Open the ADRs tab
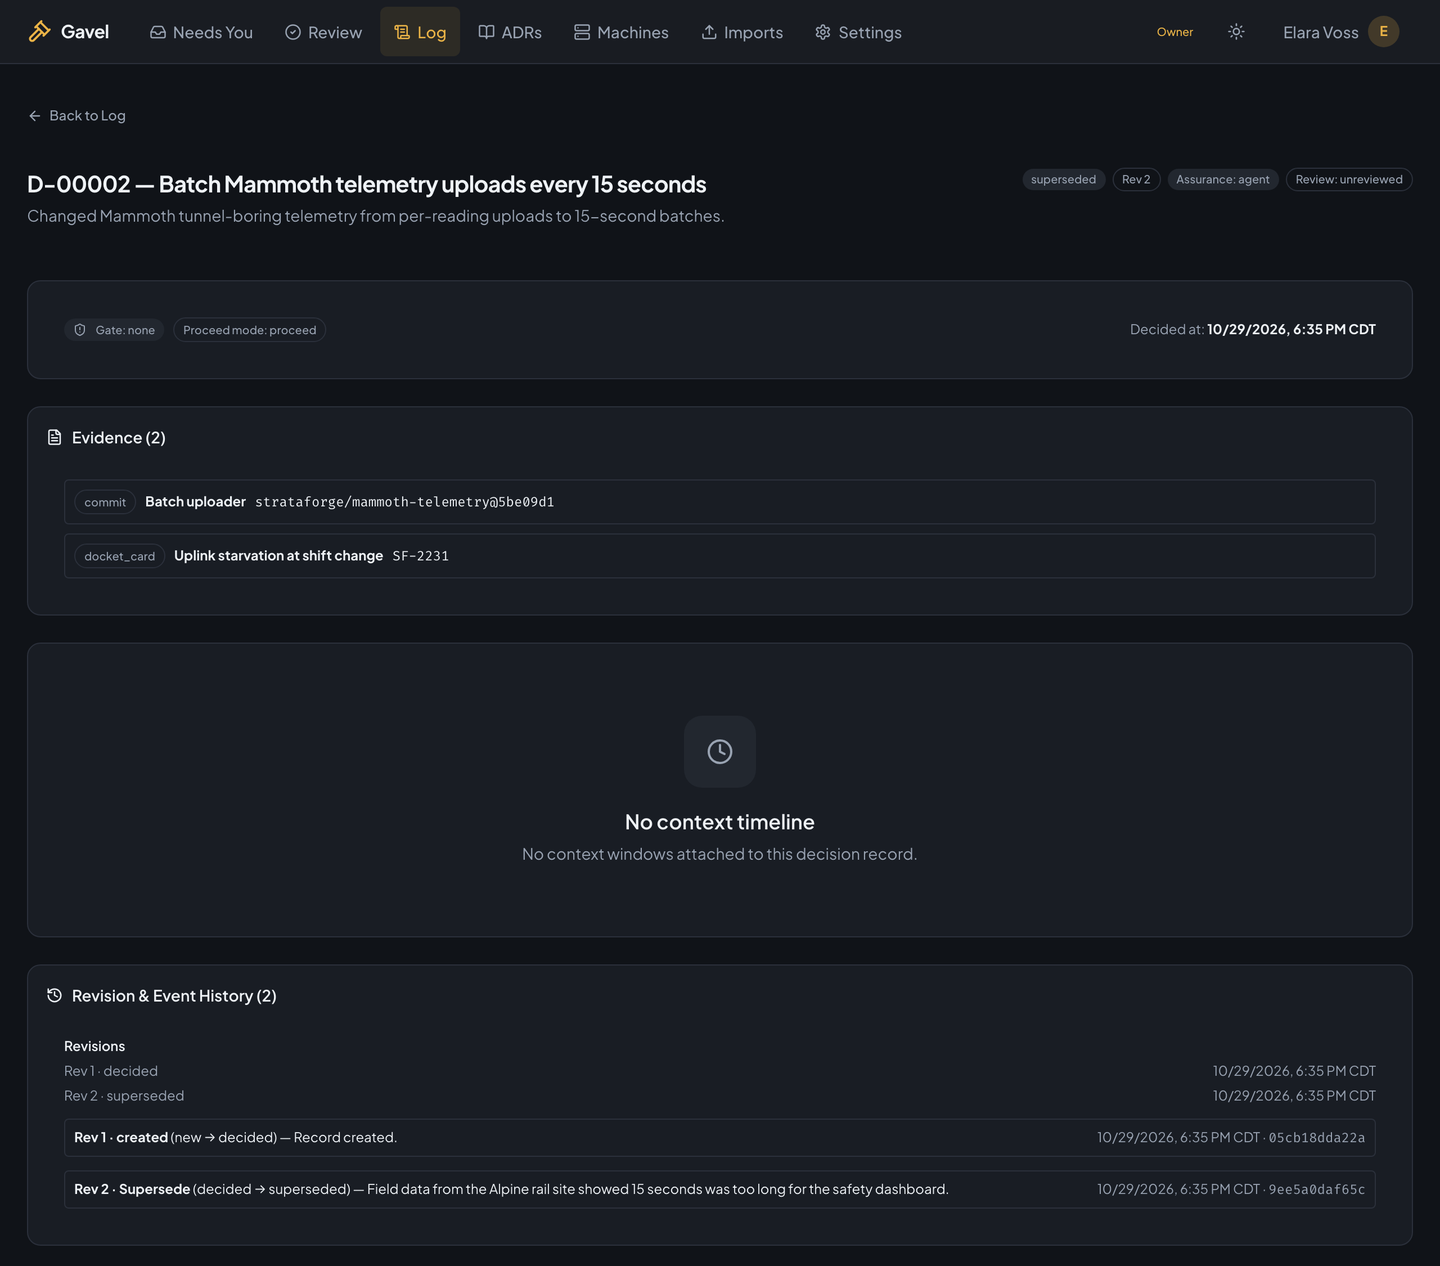Image resolution: width=1440 pixels, height=1266 pixels. [x=510, y=32]
